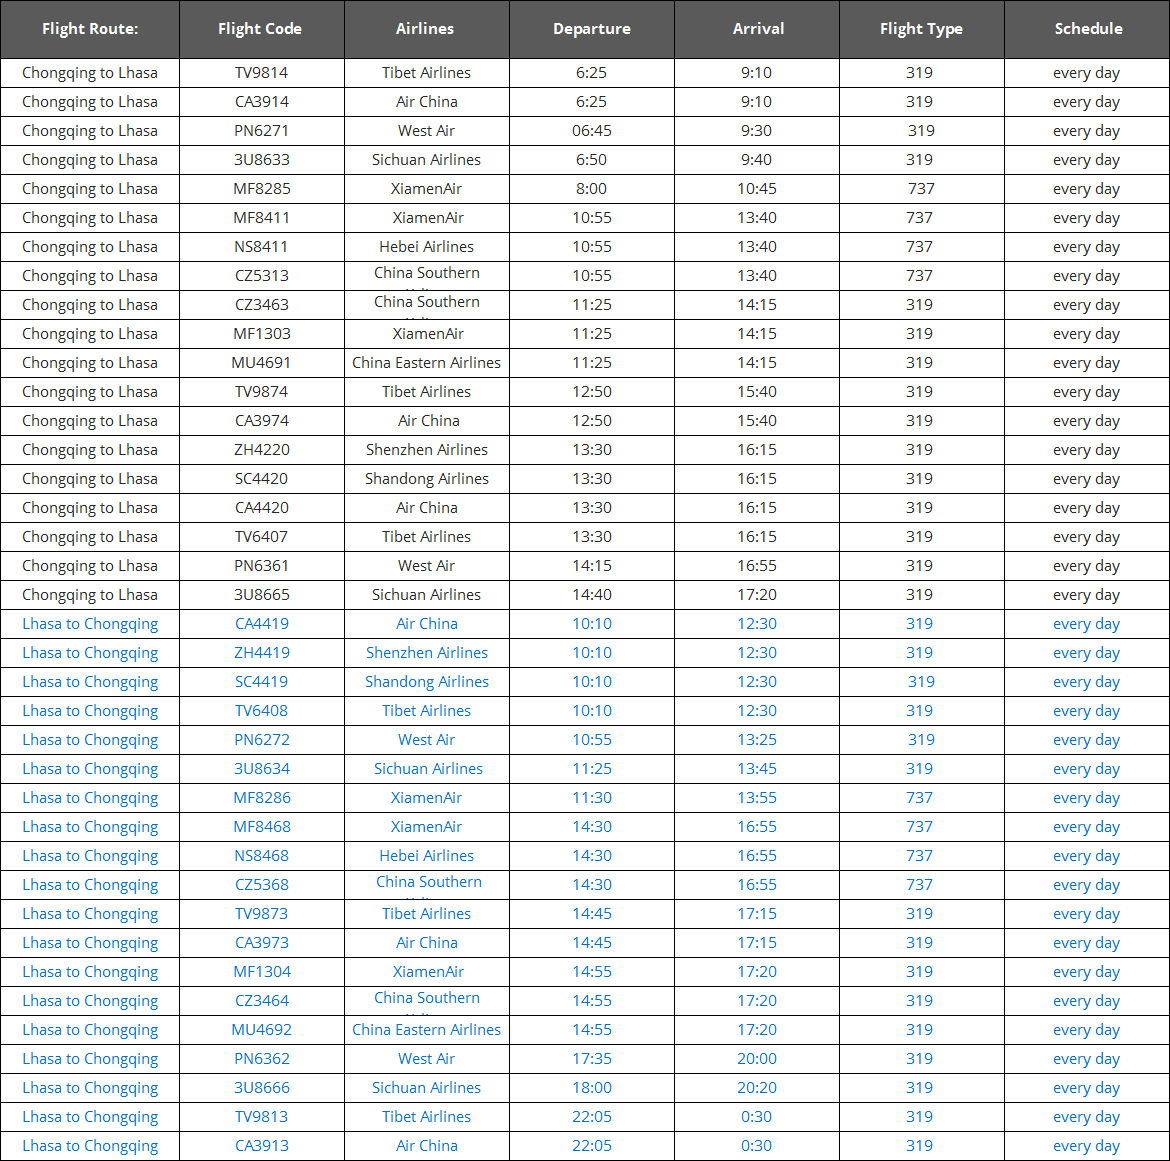Click flight code MF8411
Image resolution: width=1170 pixels, height=1161 pixels.
coord(261,219)
